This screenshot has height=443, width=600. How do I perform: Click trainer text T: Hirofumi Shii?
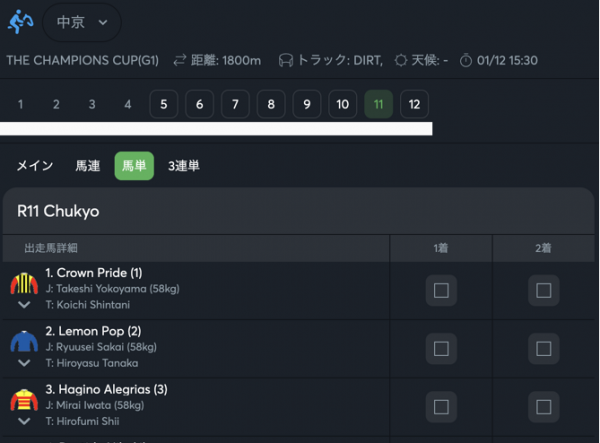click(x=82, y=421)
